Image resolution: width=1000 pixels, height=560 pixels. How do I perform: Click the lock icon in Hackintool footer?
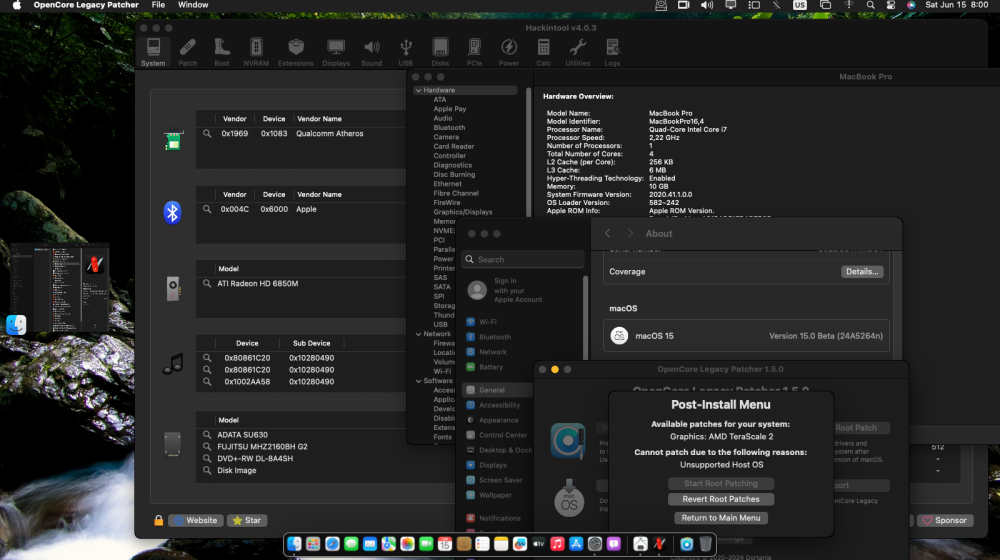tap(158, 520)
